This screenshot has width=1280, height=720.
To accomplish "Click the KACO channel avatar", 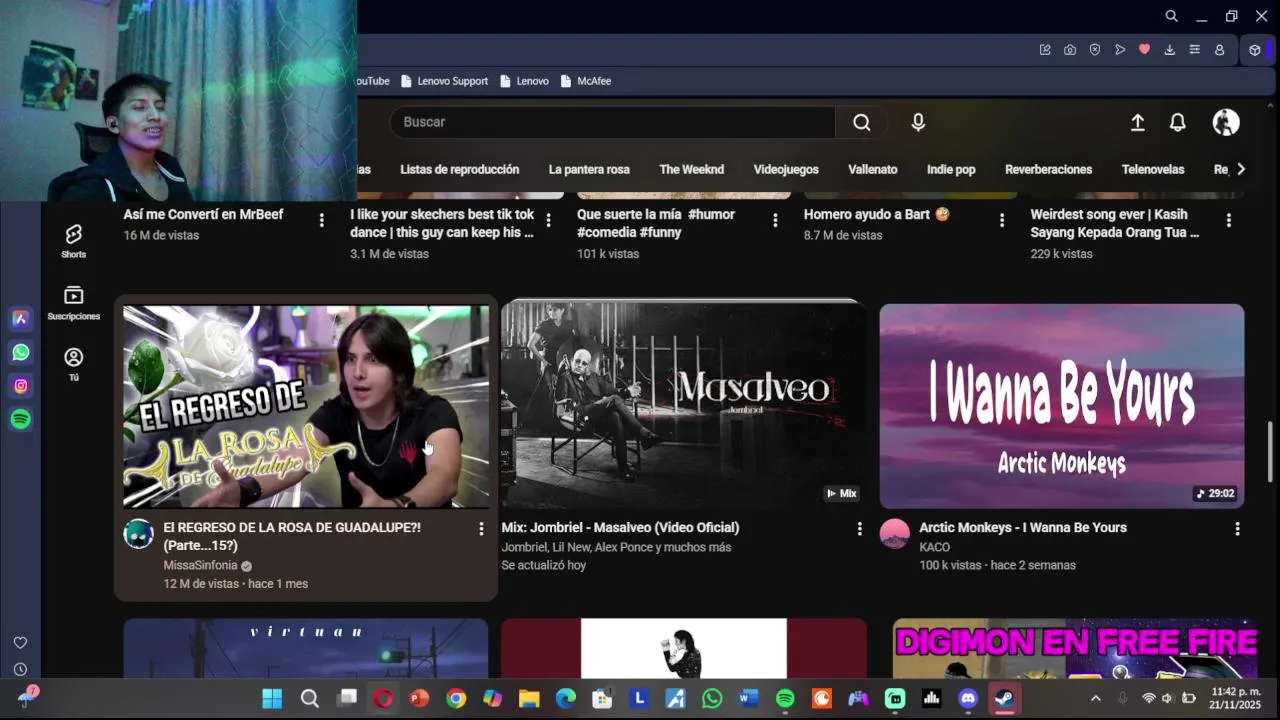I will pos(895,534).
